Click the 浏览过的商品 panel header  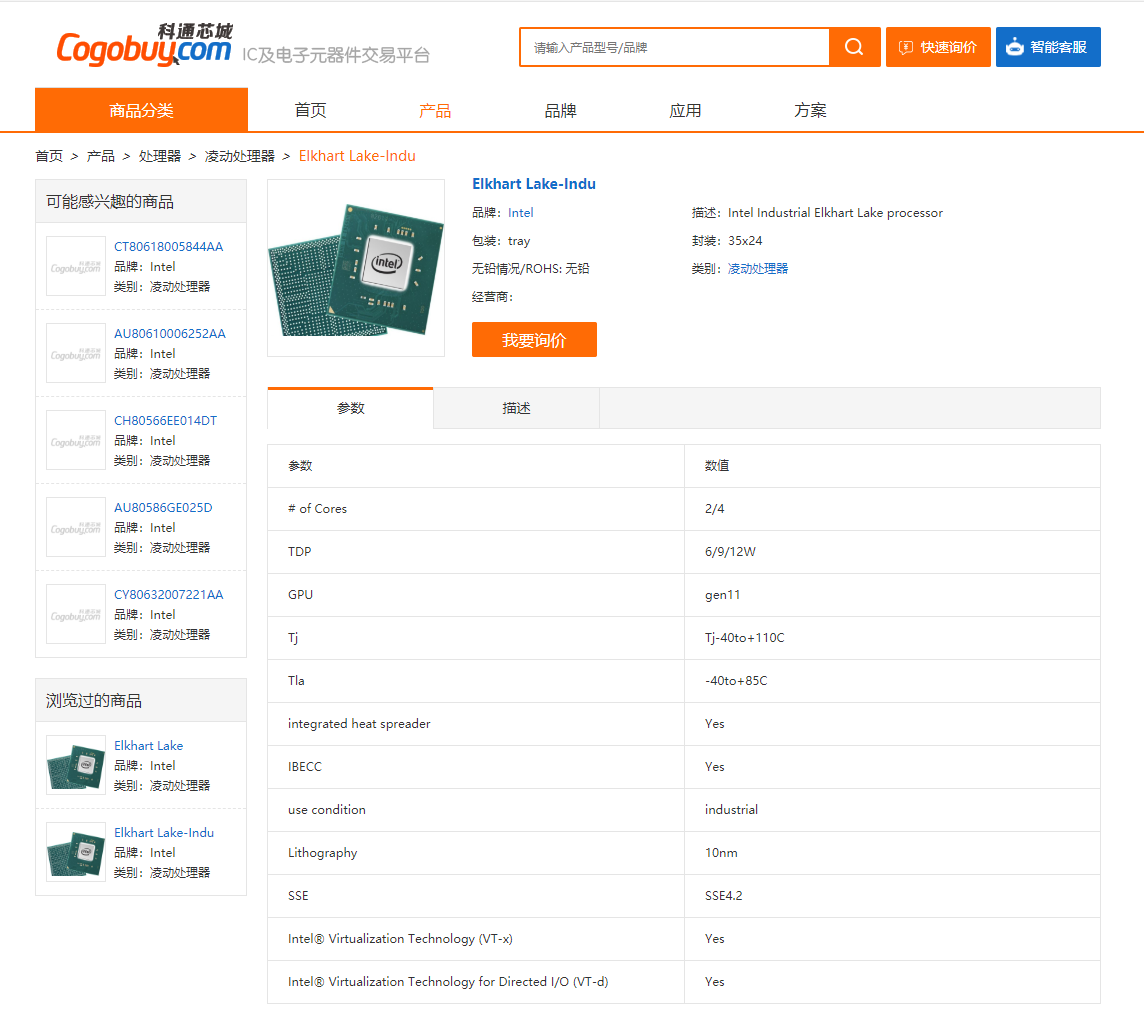(x=141, y=700)
